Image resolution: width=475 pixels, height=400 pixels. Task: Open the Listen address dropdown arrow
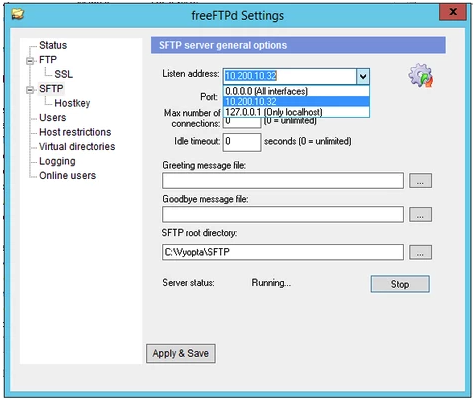click(363, 77)
